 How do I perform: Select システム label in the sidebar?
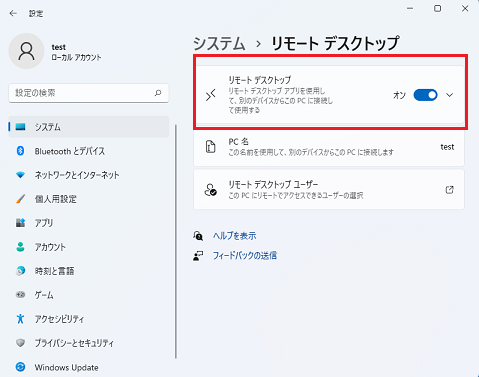coord(48,127)
